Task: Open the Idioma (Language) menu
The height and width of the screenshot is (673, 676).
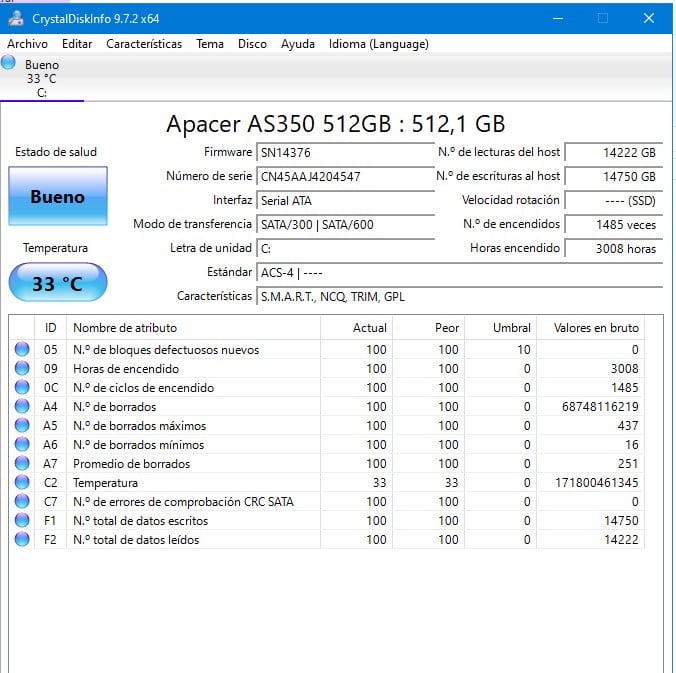Action: [379, 44]
